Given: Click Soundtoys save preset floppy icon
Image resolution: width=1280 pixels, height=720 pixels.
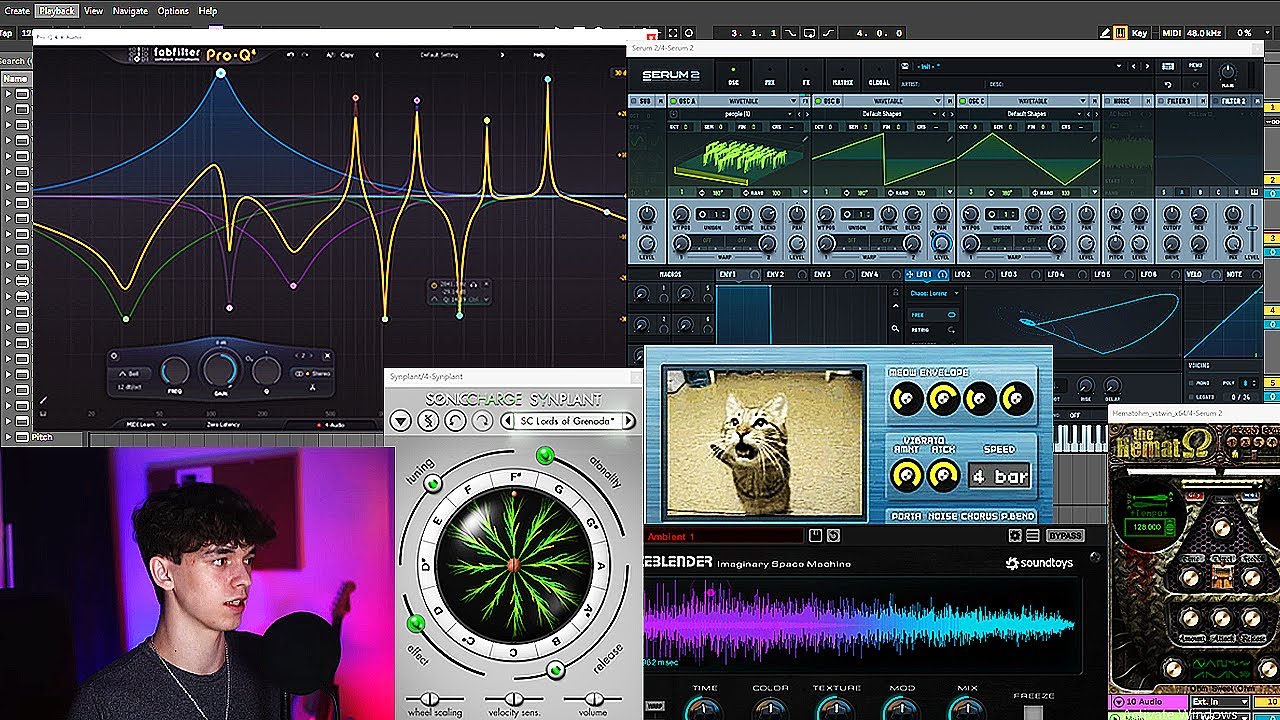Looking at the screenshot, I should (x=815, y=536).
